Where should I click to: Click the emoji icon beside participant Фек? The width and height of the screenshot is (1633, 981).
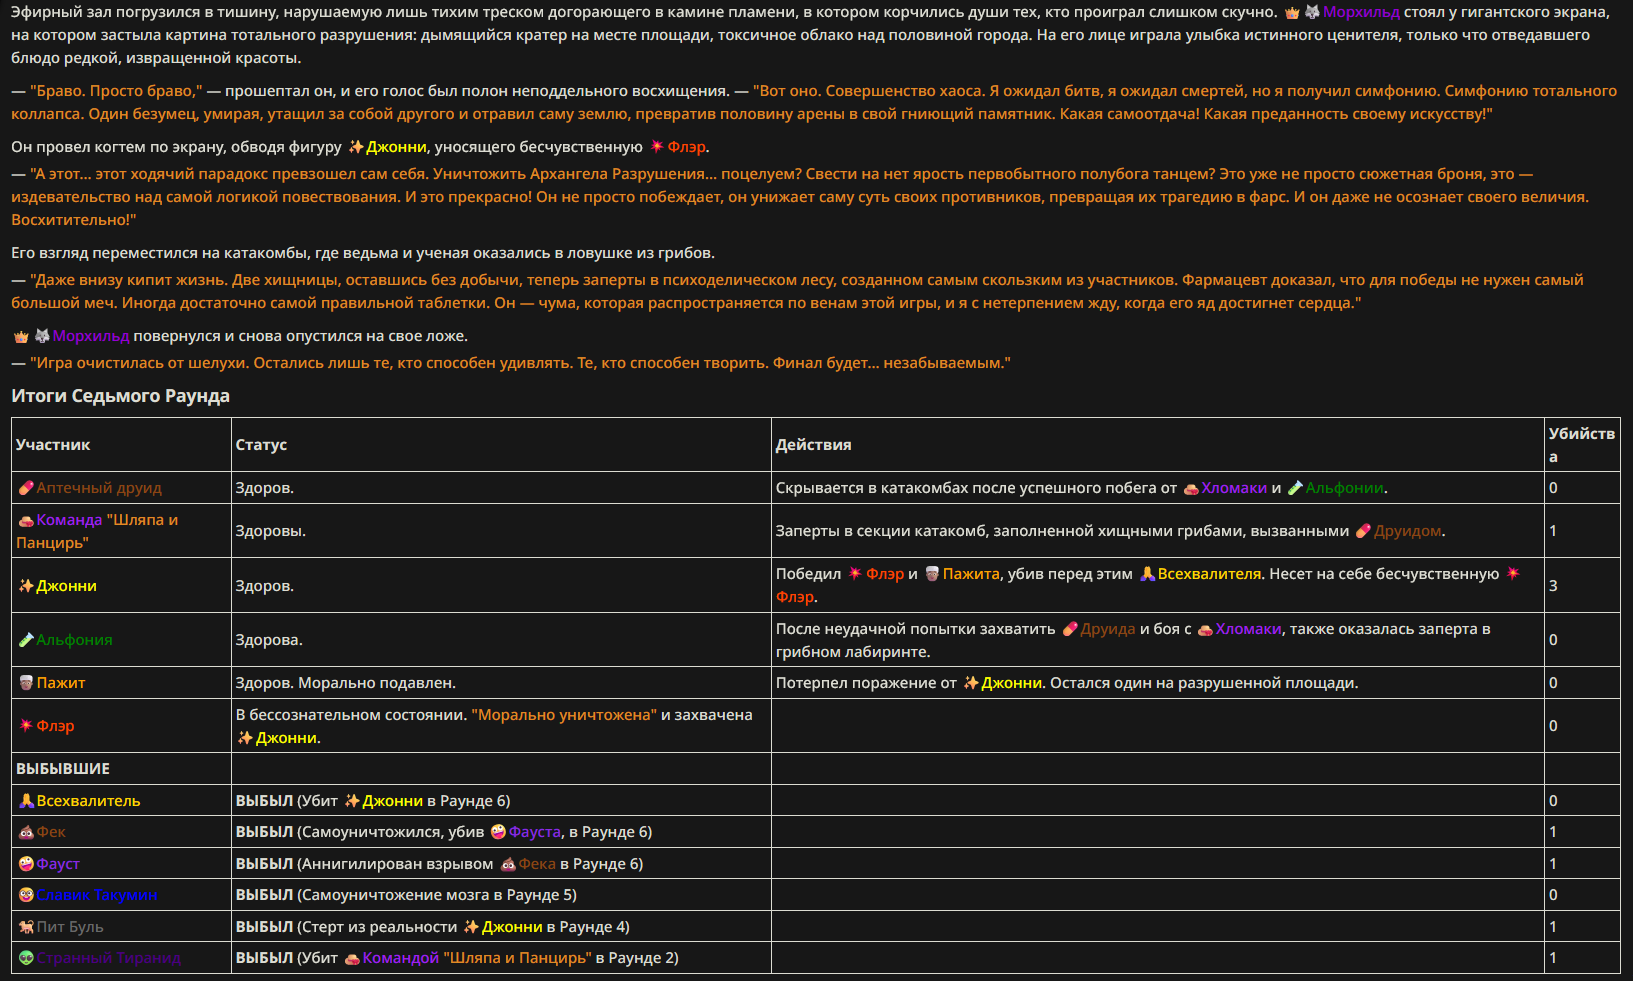click(26, 832)
